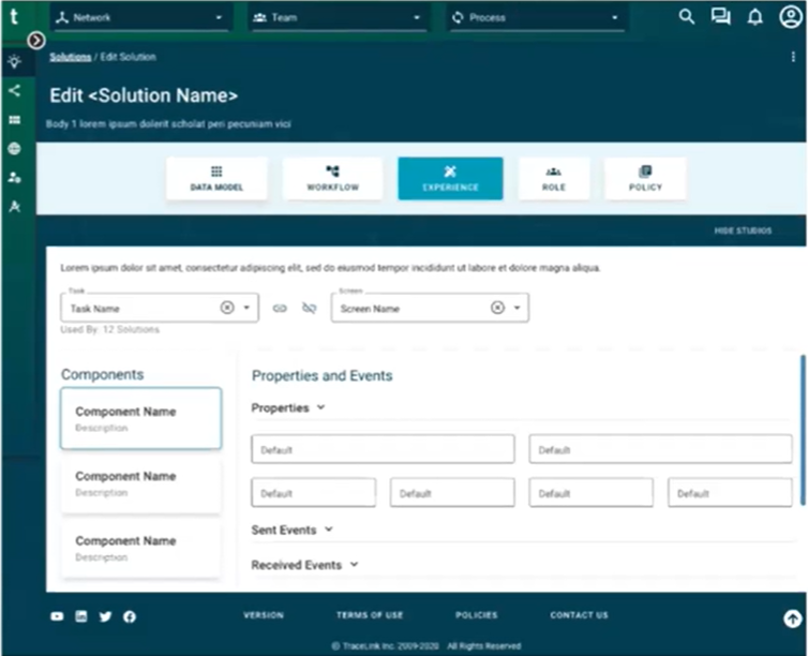The image size is (808, 656).
Task: Open the Version footer link
Action: (263, 615)
